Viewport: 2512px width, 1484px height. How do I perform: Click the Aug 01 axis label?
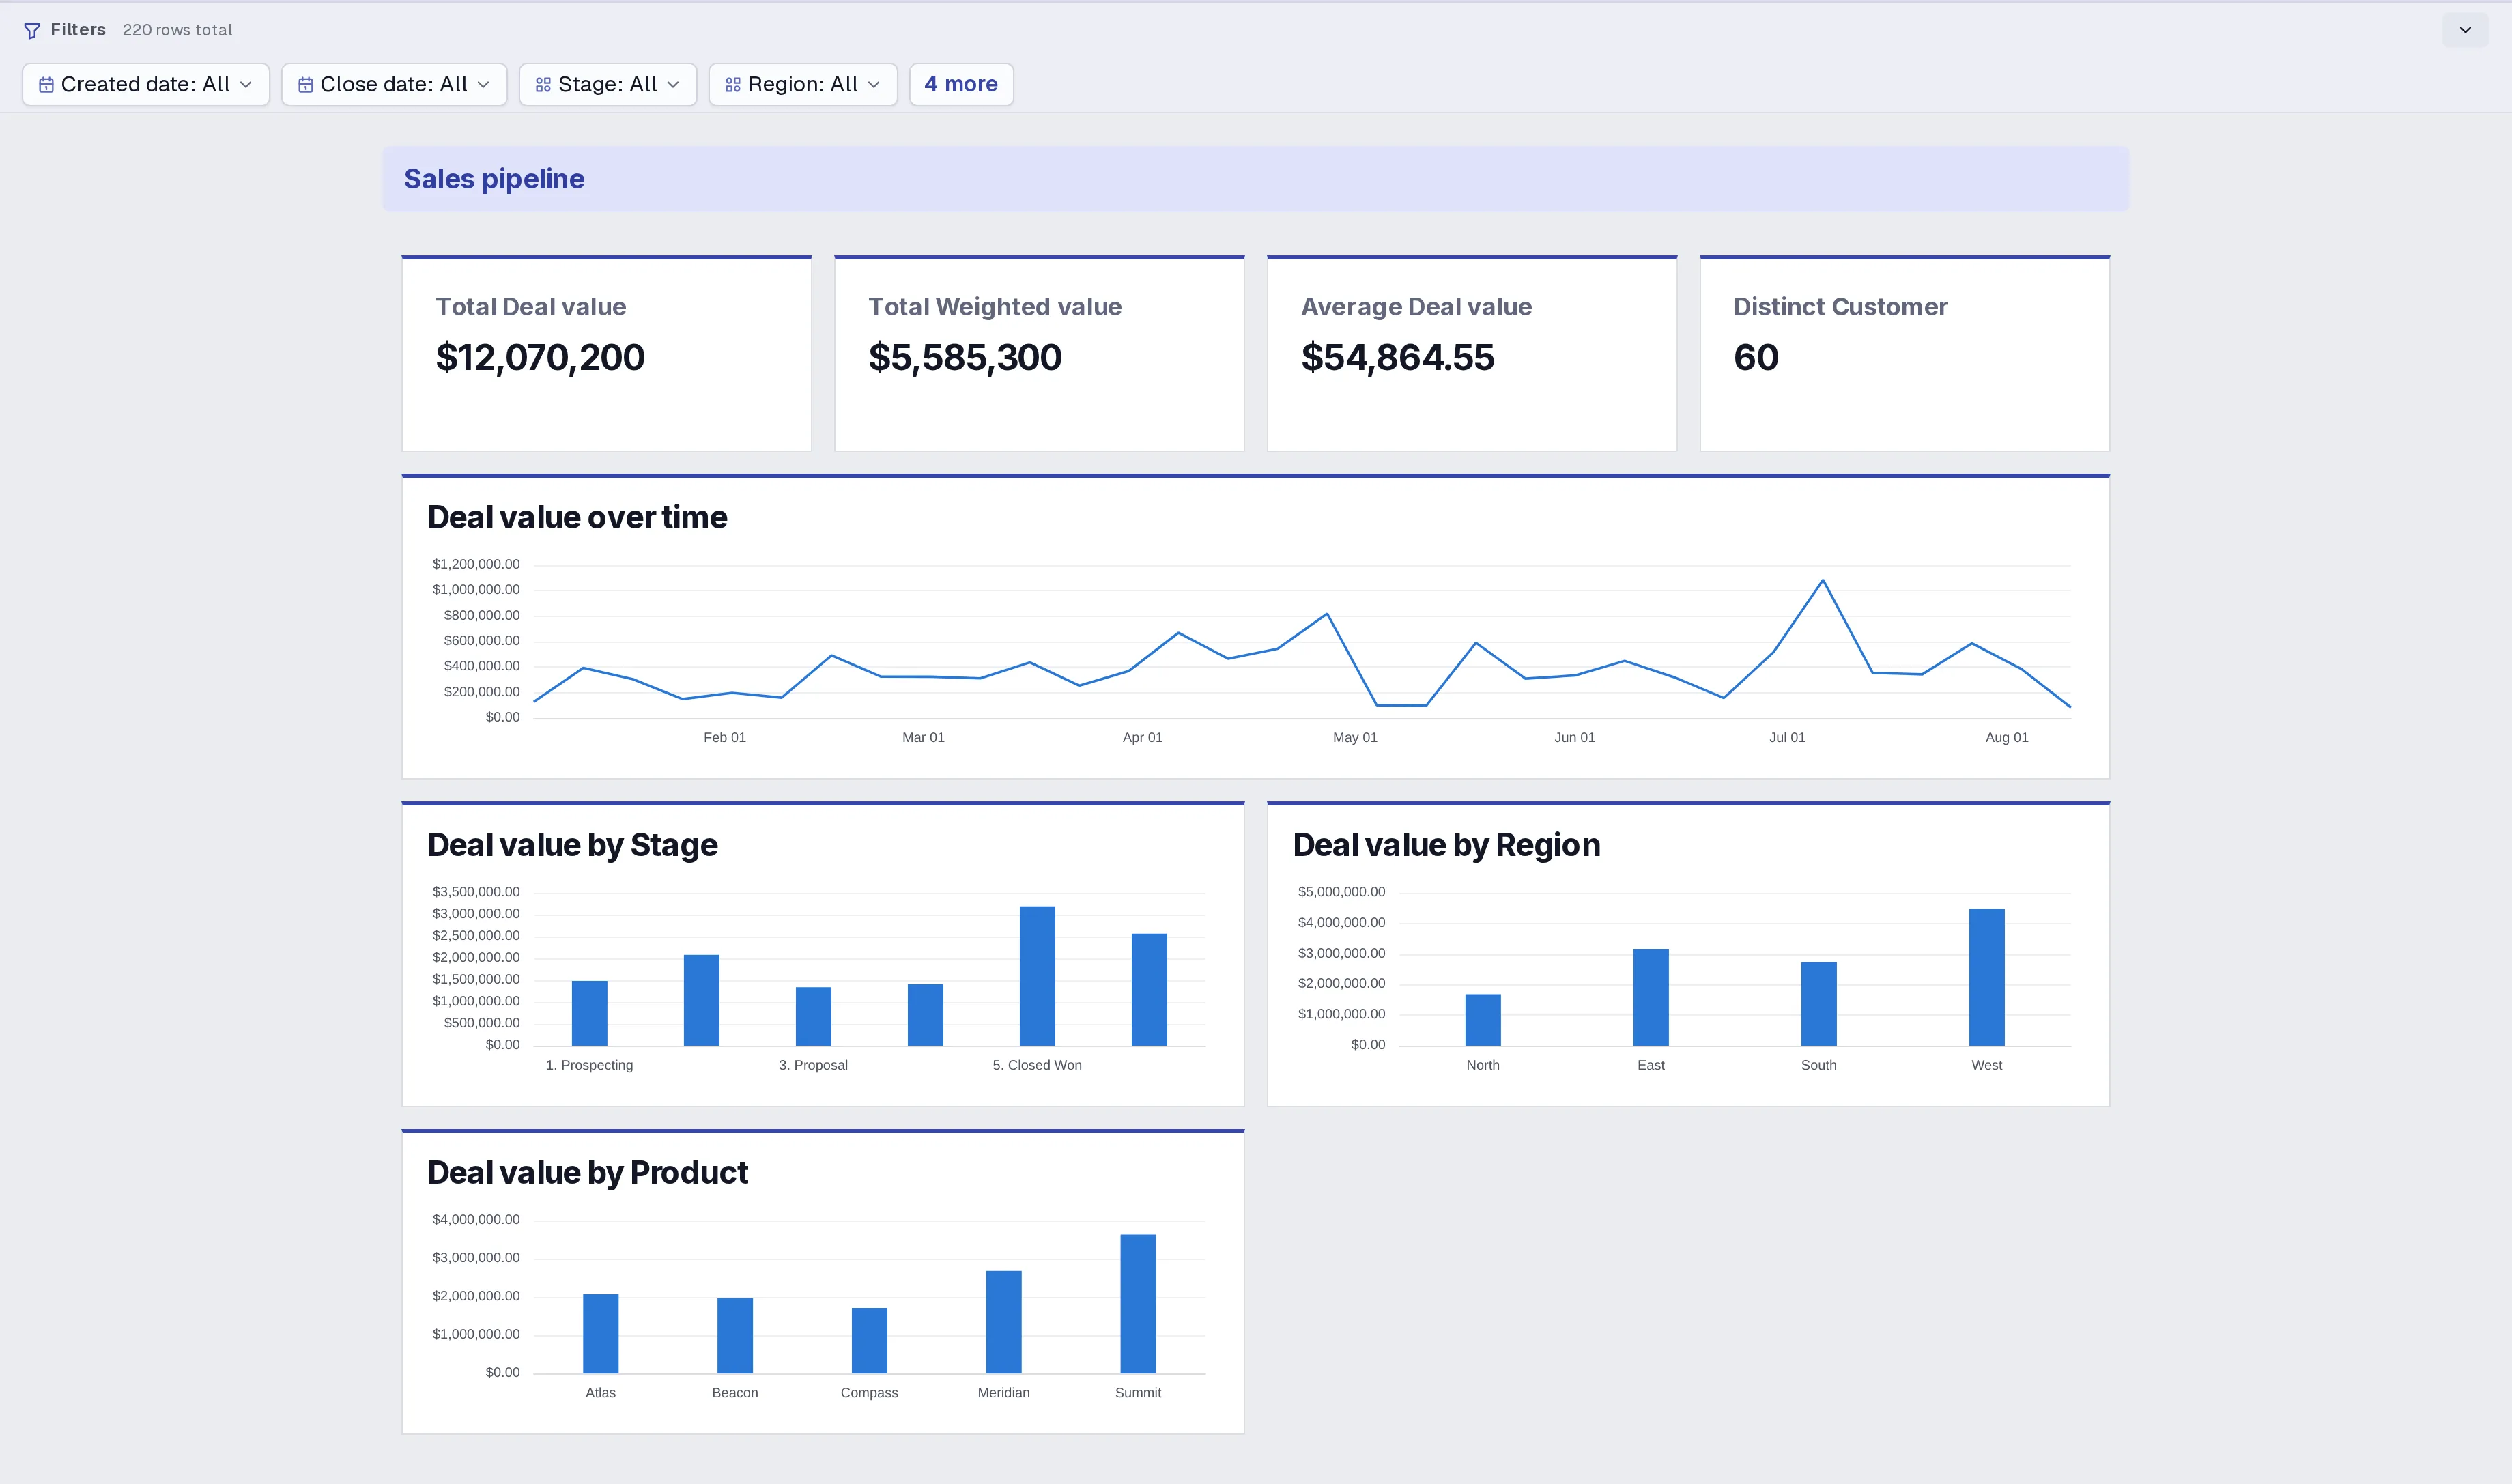[x=2007, y=737]
